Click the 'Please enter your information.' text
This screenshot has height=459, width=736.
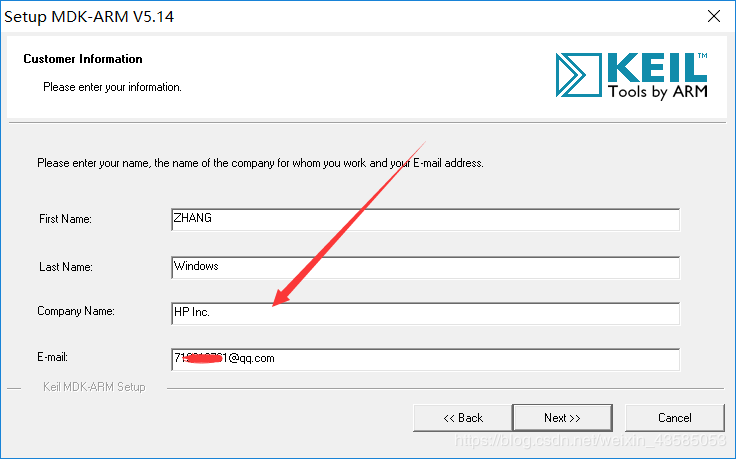click(112, 87)
